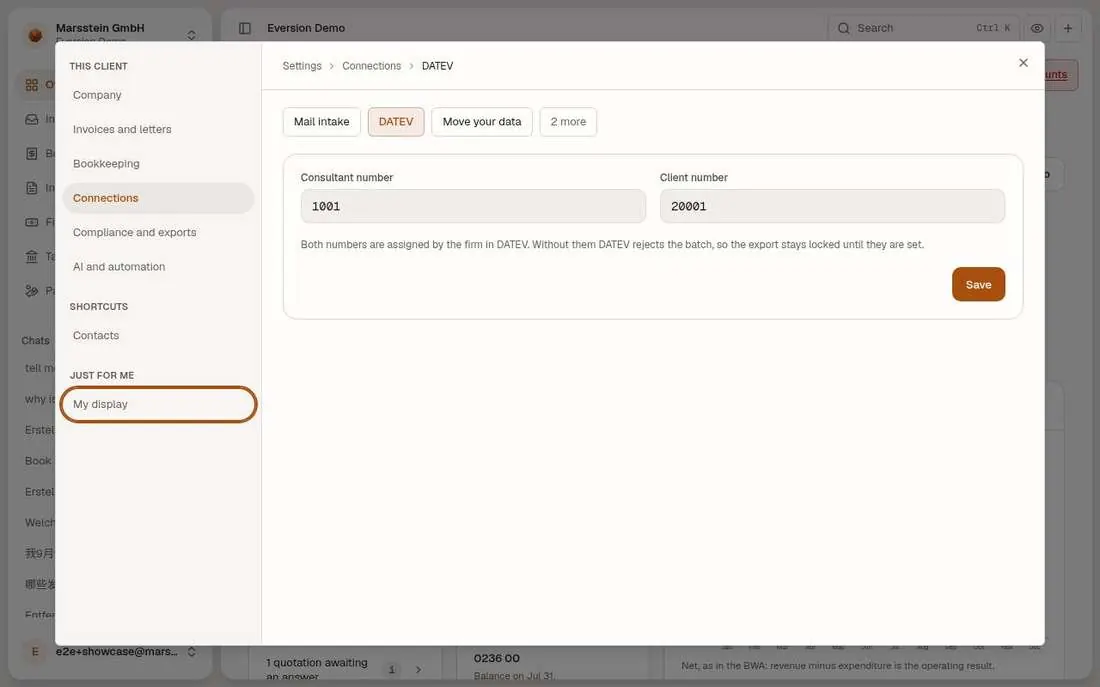The image size is (1100, 687).
Task: Open the Marsstein GmbH client switcher chevrons
Action: coord(192,34)
